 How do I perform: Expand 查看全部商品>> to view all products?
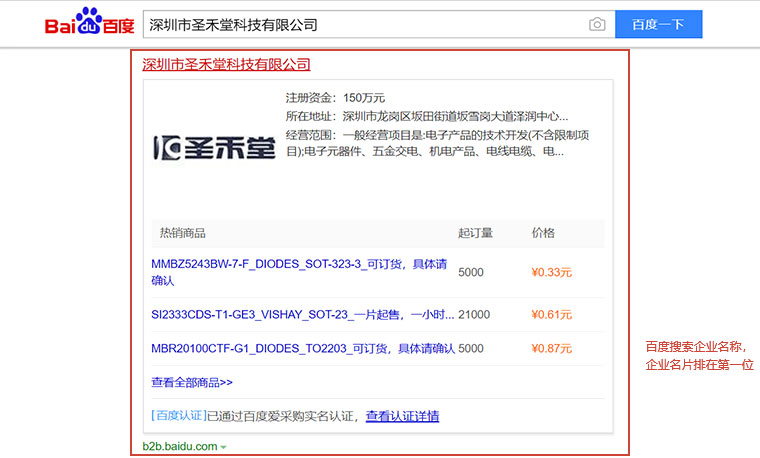click(192, 382)
